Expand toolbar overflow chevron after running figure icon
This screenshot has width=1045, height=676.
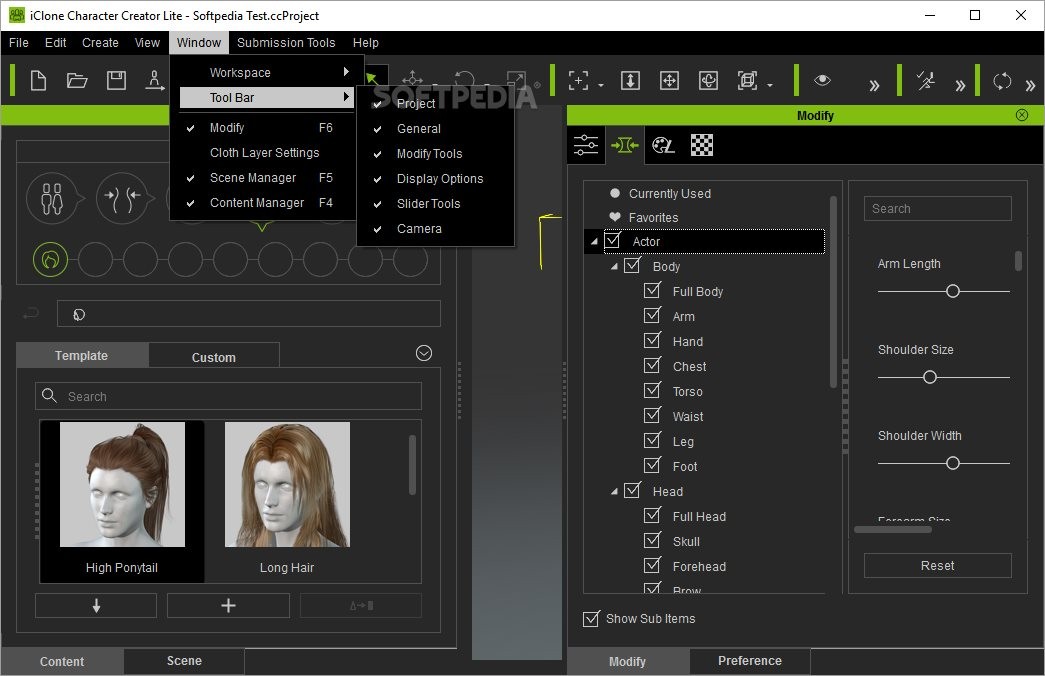(960, 85)
